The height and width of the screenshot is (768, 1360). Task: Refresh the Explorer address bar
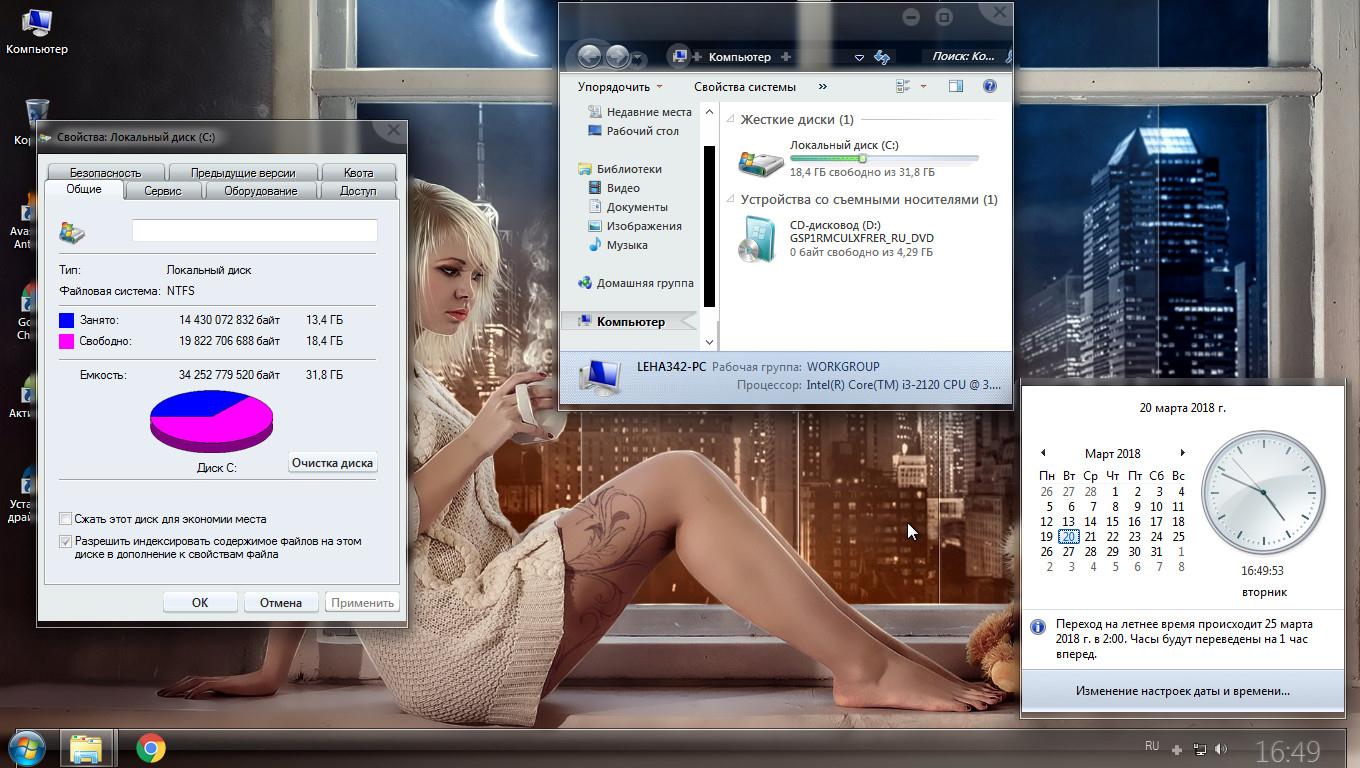click(x=882, y=57)
